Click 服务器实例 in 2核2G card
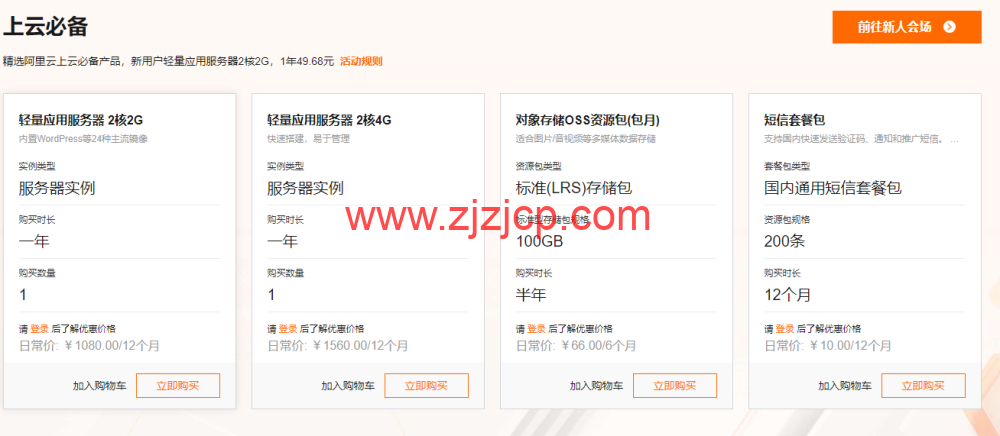Image resolution: width=1000 pixels, height=436 pixels. pyautogui.click(x=57, y=188)
